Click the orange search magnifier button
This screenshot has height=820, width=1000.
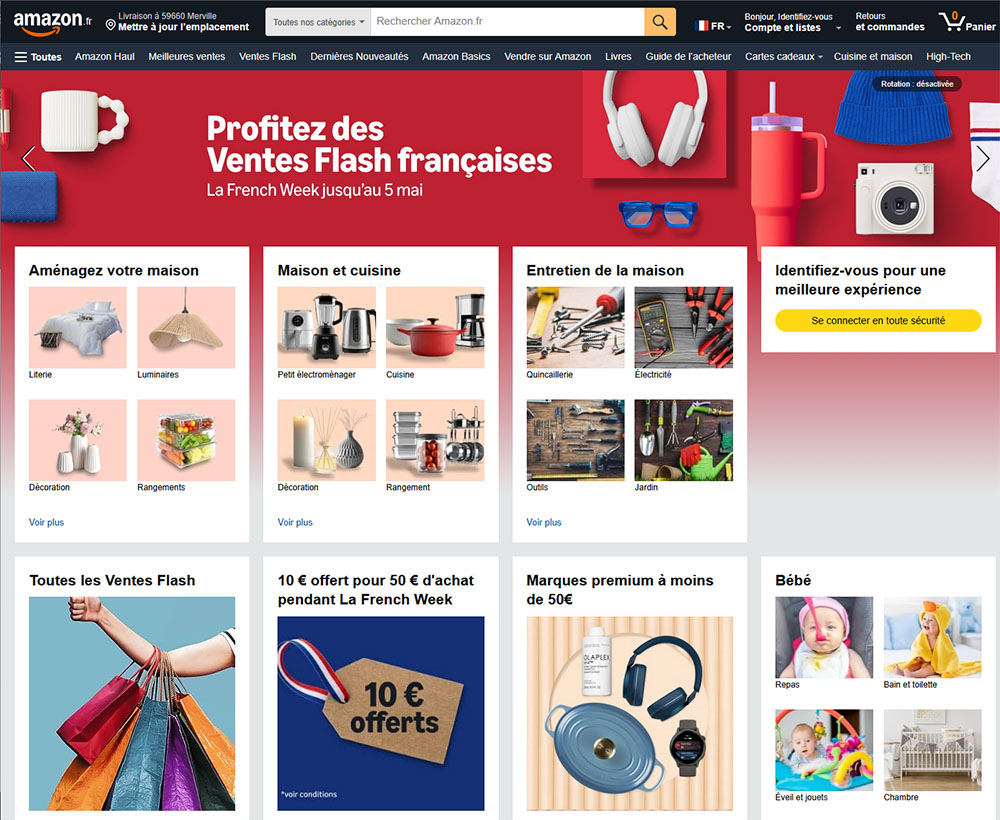click(x=660, y=22)
